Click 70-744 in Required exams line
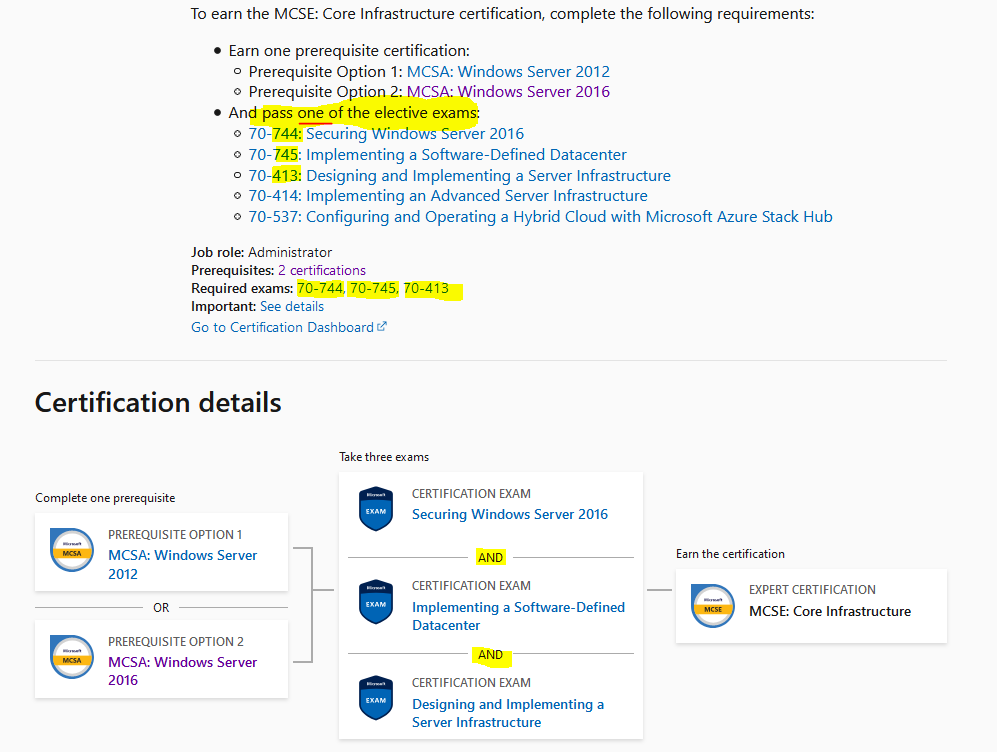This screenshot has height=752, width=997. 320,289
